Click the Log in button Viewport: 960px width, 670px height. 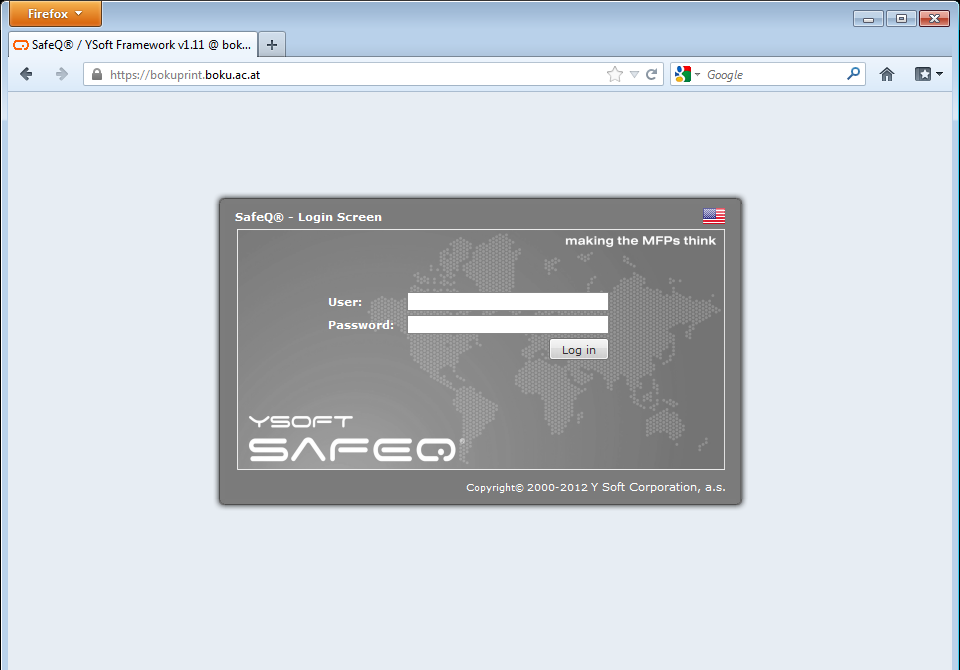tap(579, 350)
